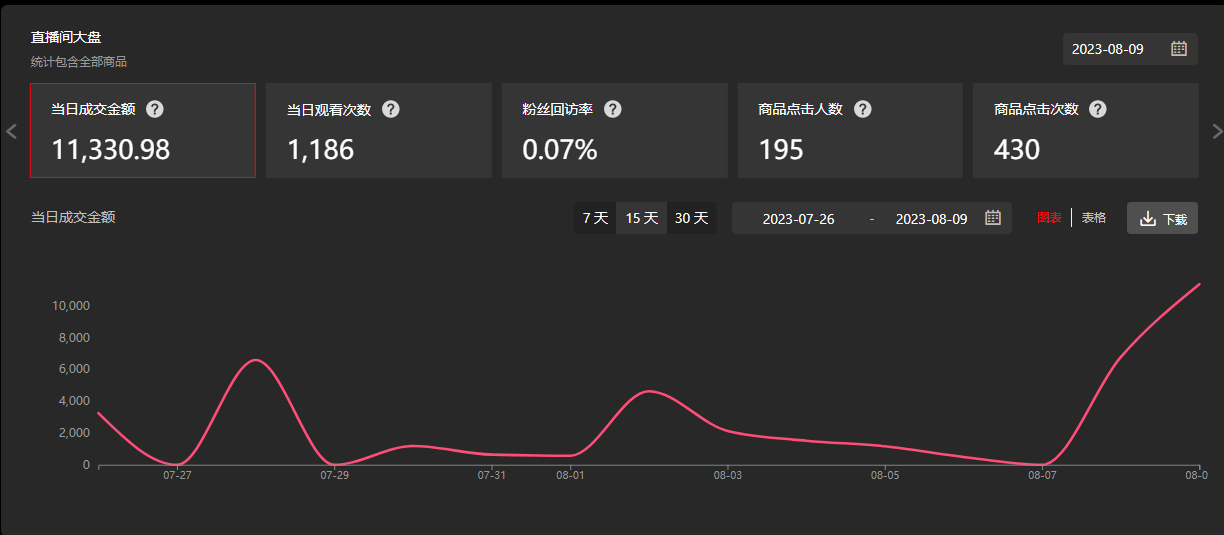
Task: Select the 15 天 time range
Action: pyautogui.click(x=642, y=218)
